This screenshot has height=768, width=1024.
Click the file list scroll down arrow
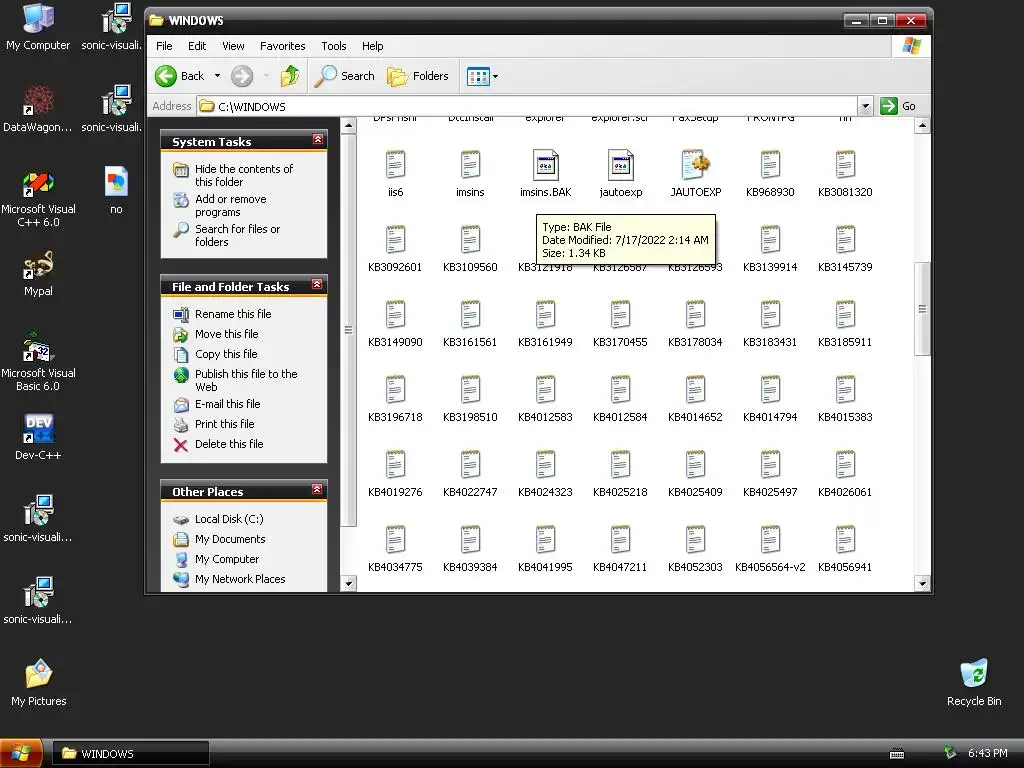click(x=922, y=584)
